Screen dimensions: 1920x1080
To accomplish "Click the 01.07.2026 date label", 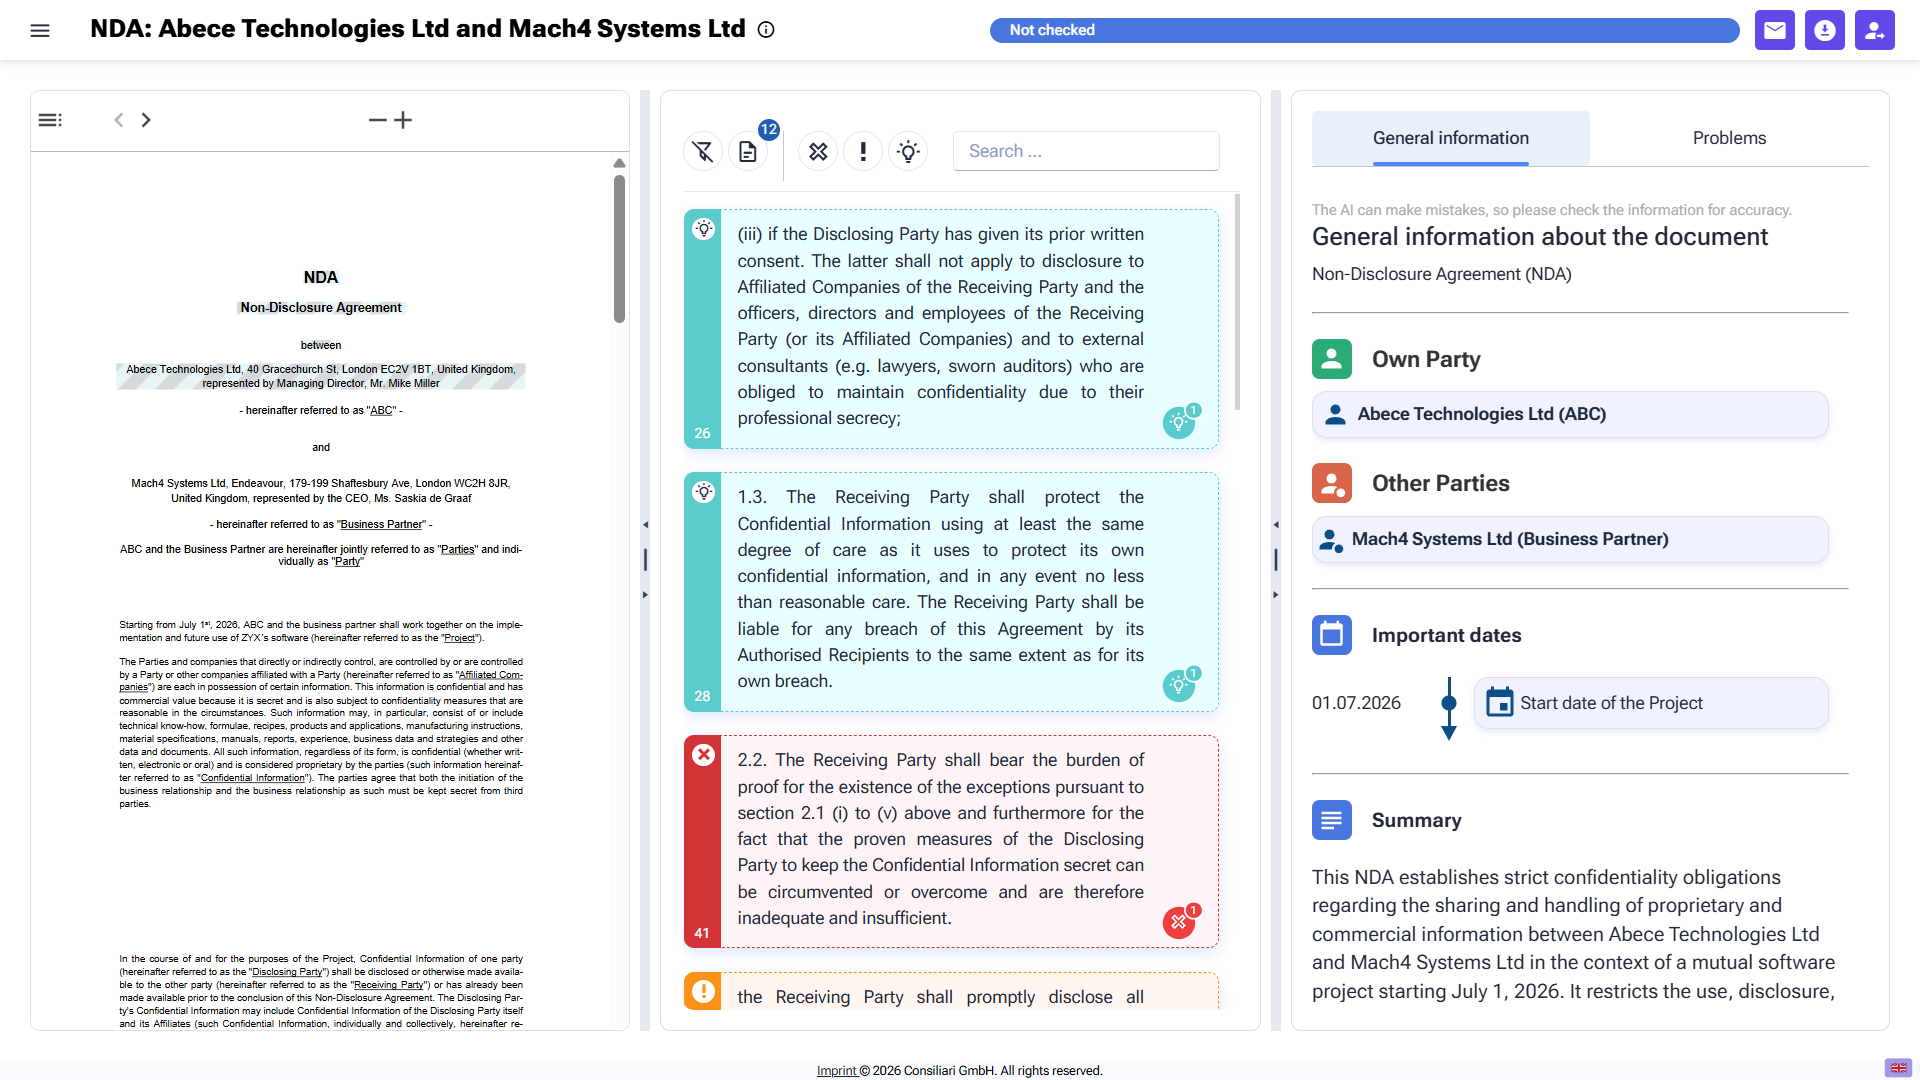I will 1356,703.
